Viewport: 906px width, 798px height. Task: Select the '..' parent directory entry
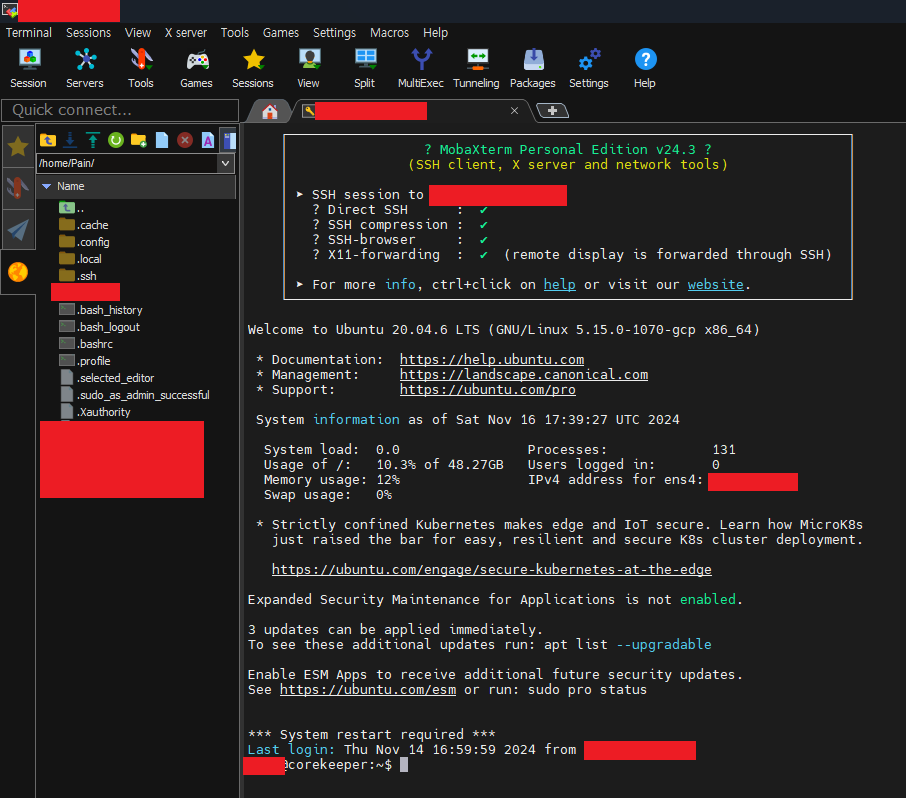point(72,208)
